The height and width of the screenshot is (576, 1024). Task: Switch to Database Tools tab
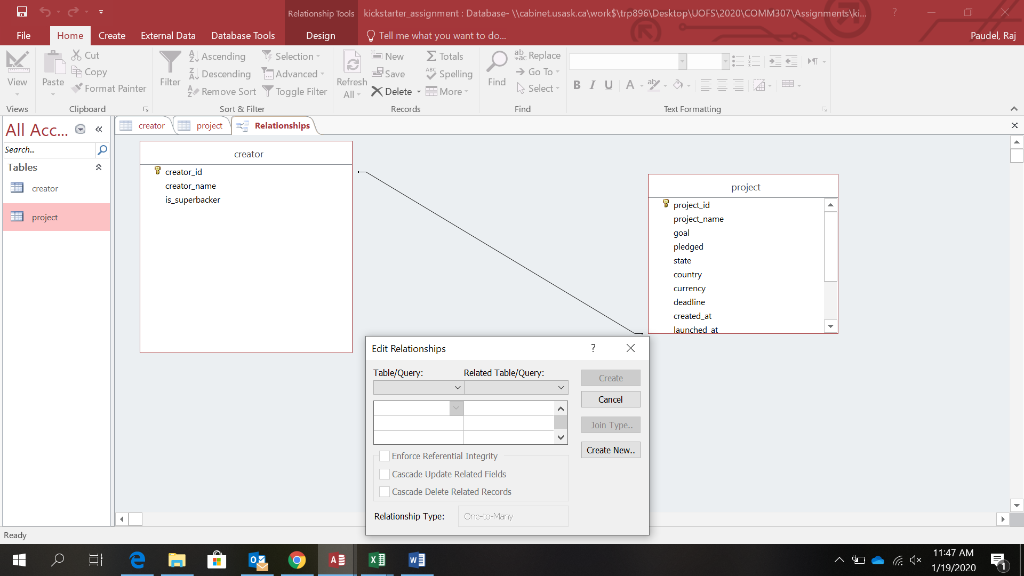(243, 35)
